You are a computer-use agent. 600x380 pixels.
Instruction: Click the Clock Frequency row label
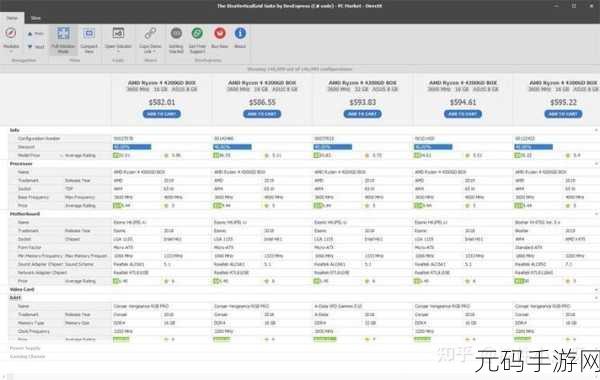(34, 331)
